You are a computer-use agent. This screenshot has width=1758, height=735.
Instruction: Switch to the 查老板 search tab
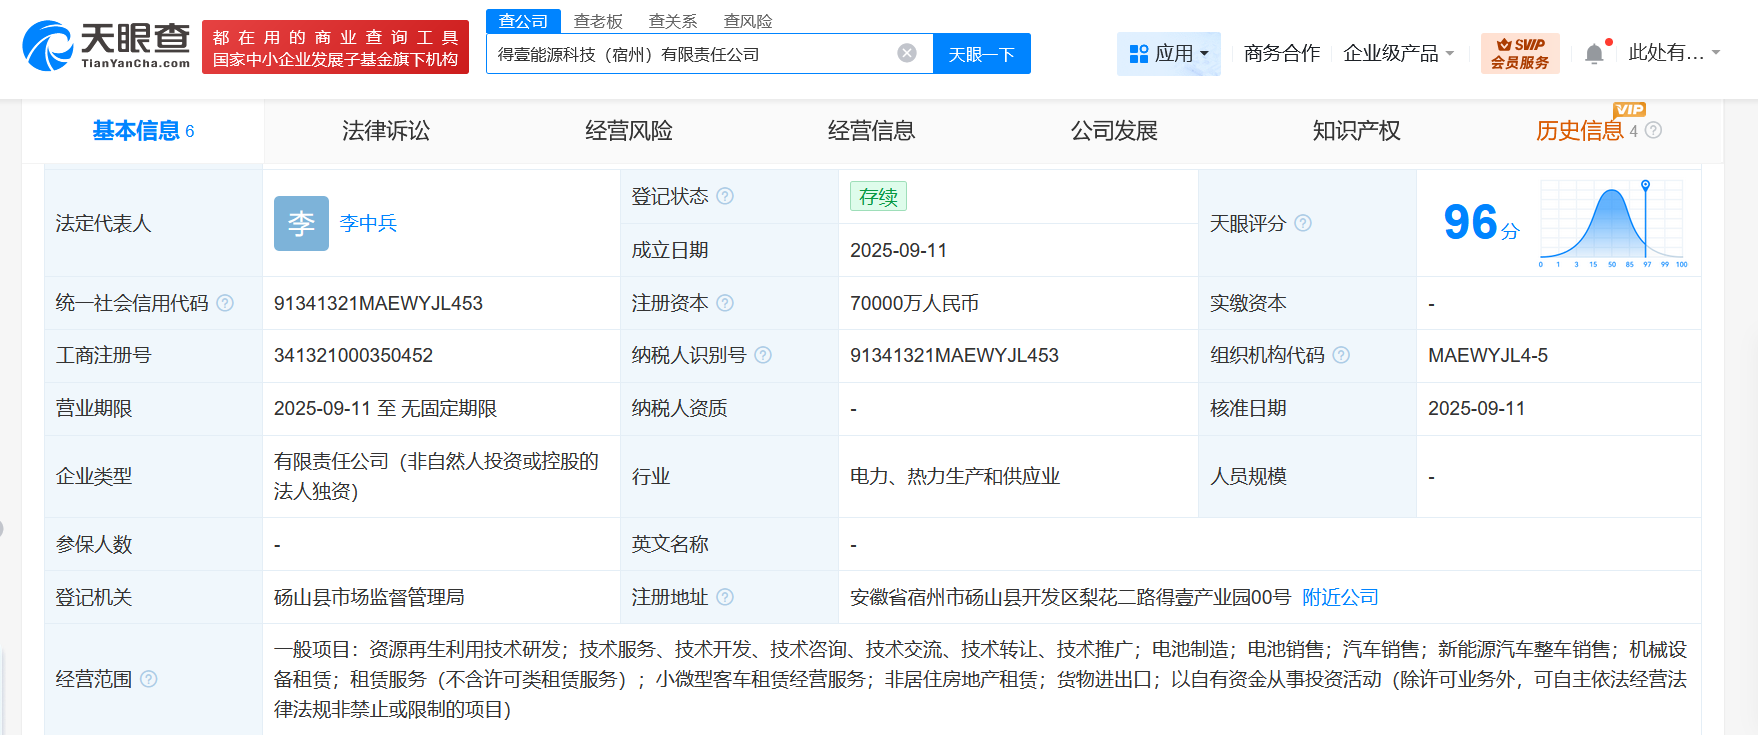(x=598, y=21)
